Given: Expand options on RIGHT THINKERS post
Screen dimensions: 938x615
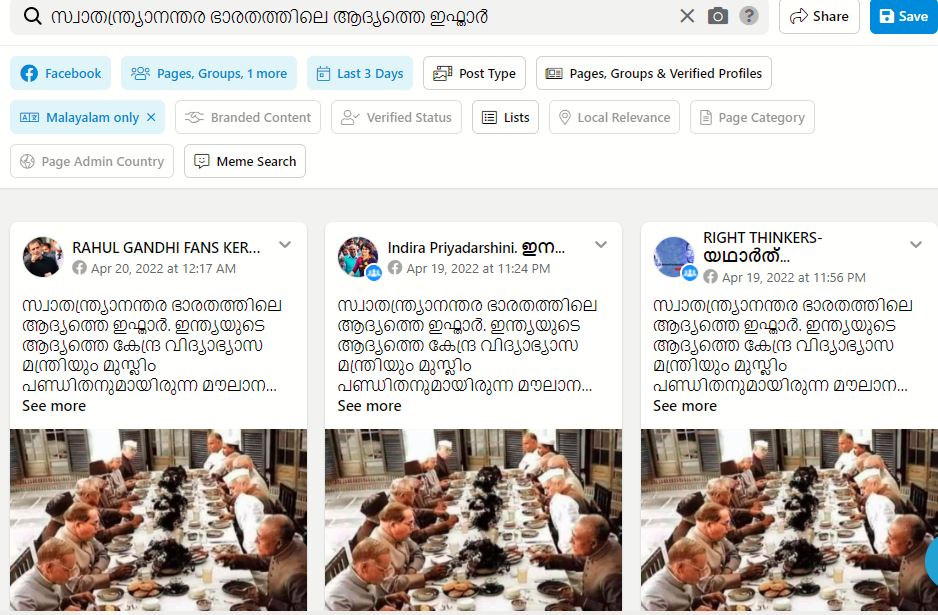Looking at the screenshot, I should [916, 244].
